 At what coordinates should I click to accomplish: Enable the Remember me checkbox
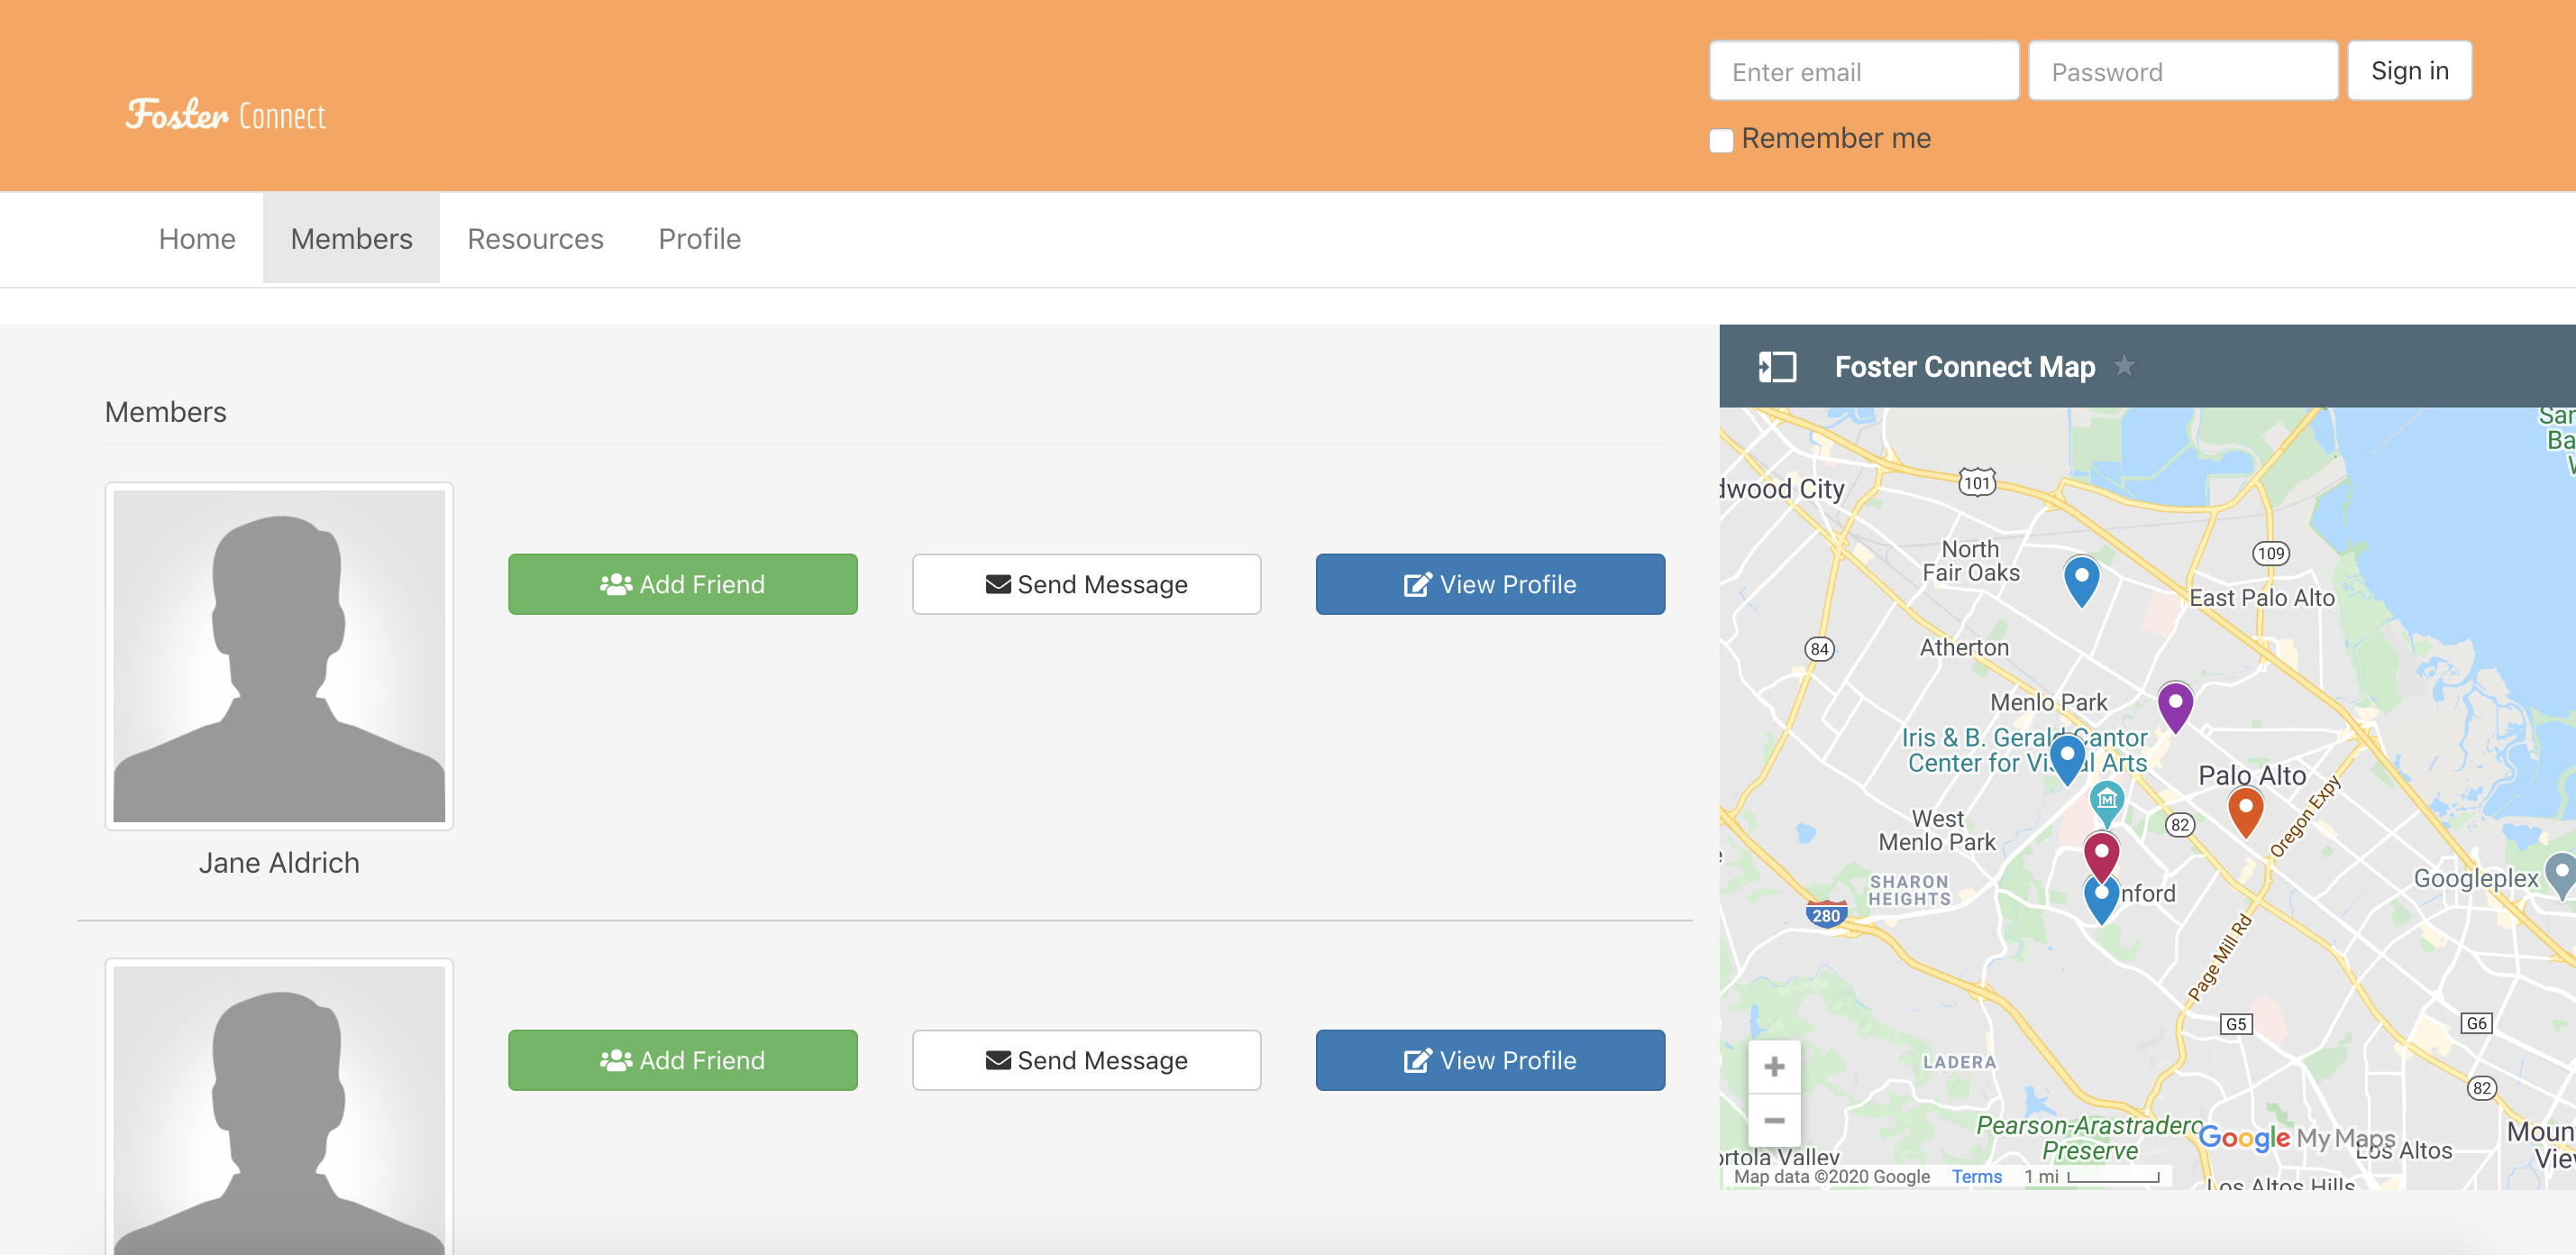point(1721,140)
